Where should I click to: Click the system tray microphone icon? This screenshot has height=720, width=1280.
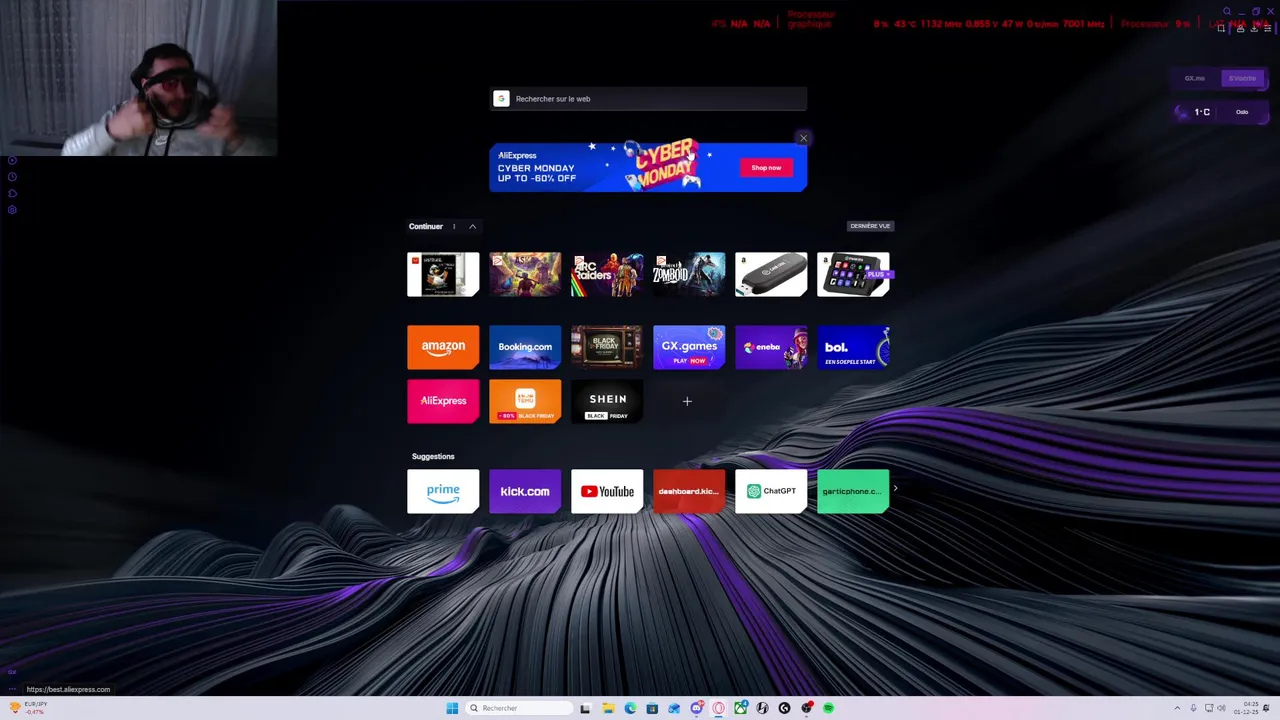tap(1193, 708)
